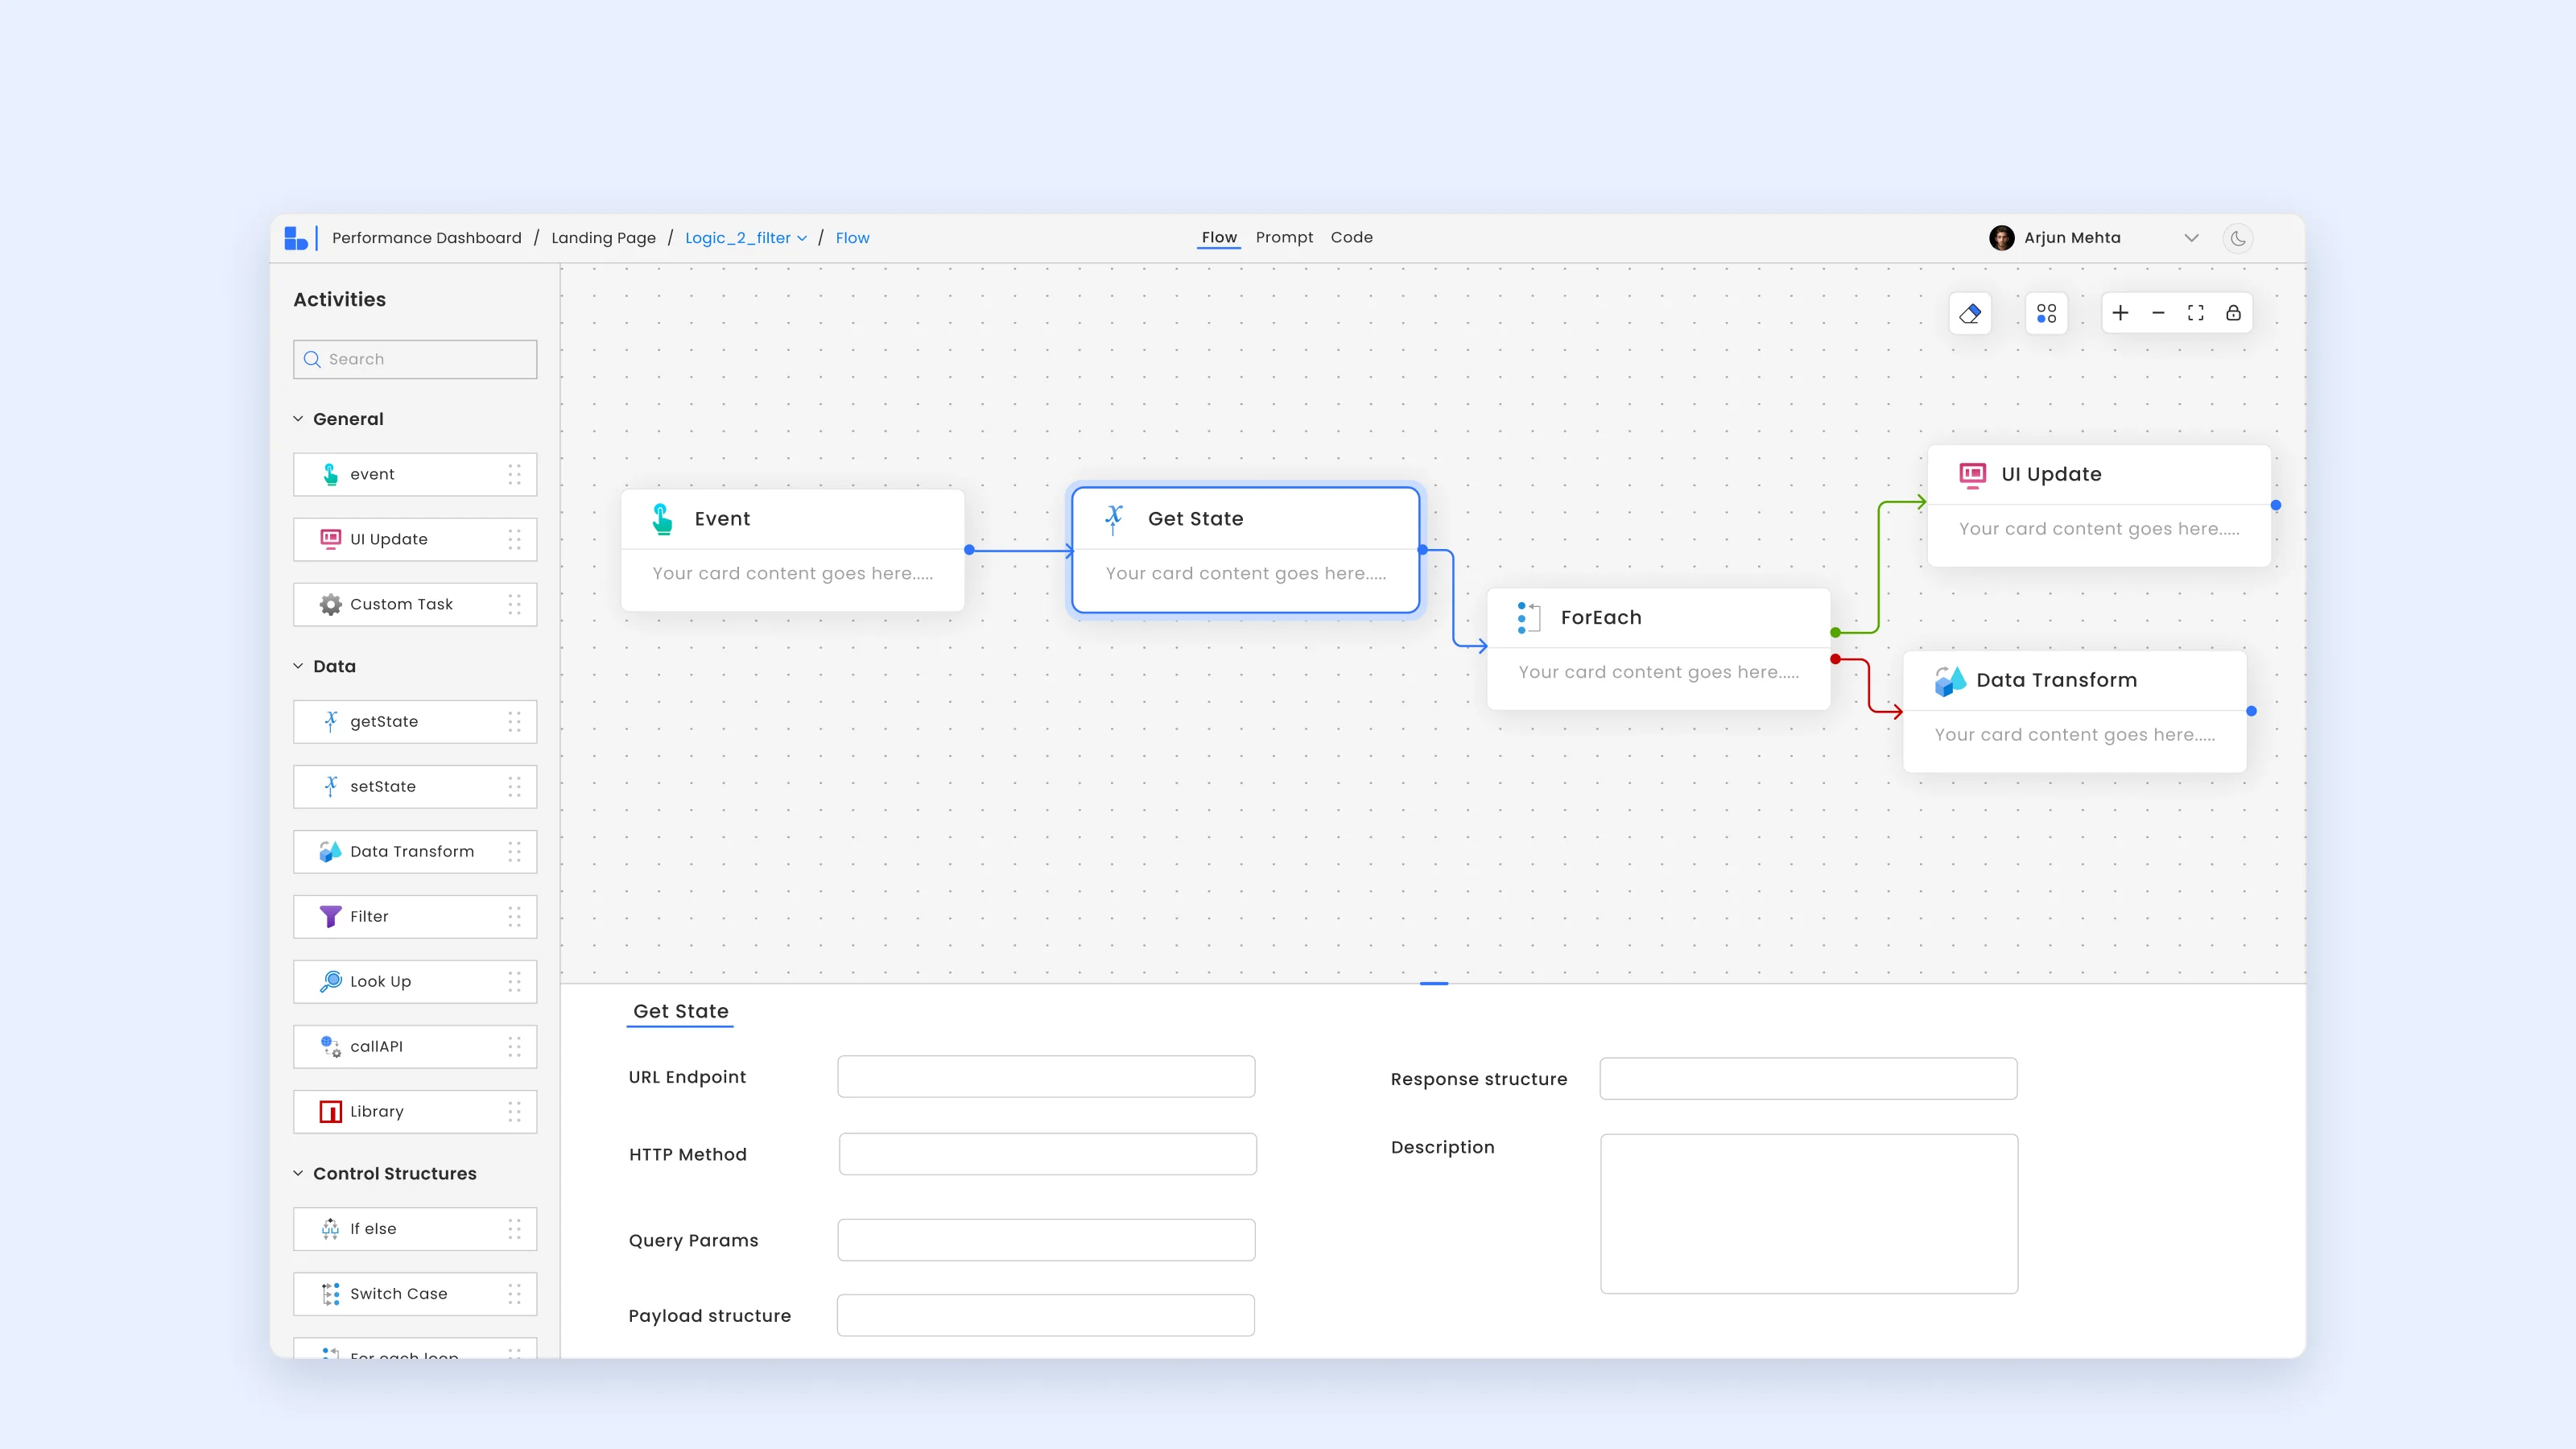Click the Response structure input field
The image size is (2576, 1449).
tap(1808, 1078)
